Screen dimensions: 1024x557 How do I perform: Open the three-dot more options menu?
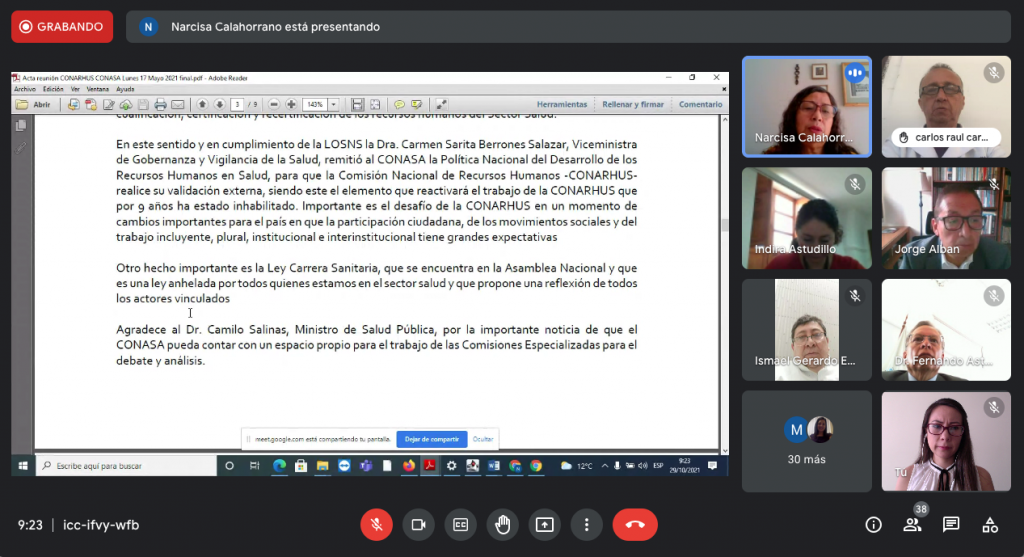tap(586, 524)
